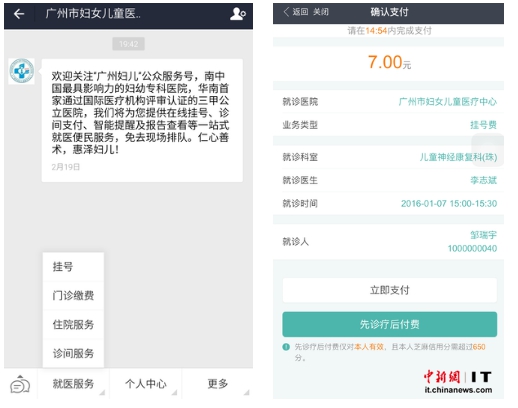Switch to keyboard input using the chat bubble icon
The width and height of the screenshot is (518, 408).
point(20,385)
